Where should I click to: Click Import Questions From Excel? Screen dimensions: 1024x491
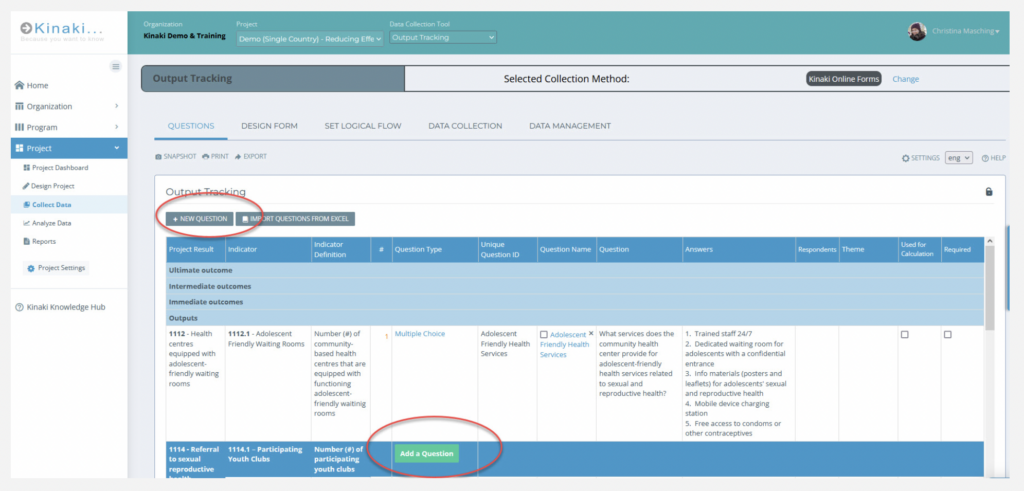pyautogui.click(x=295, y=219)
